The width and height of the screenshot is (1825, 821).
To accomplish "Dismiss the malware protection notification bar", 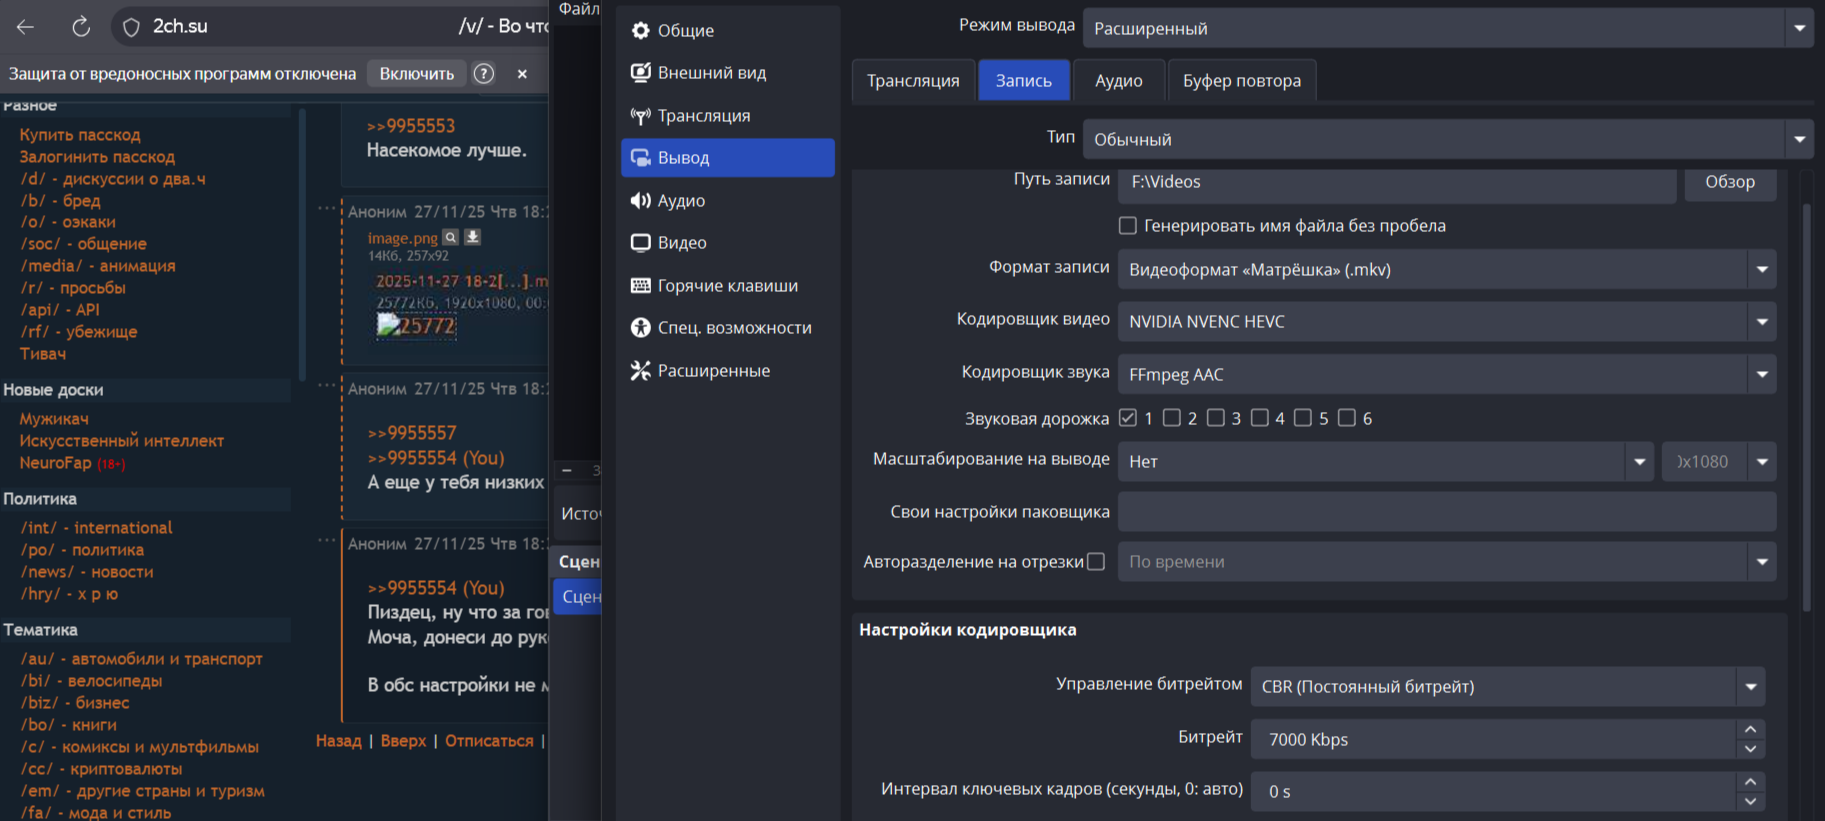I will click(522, 74).
